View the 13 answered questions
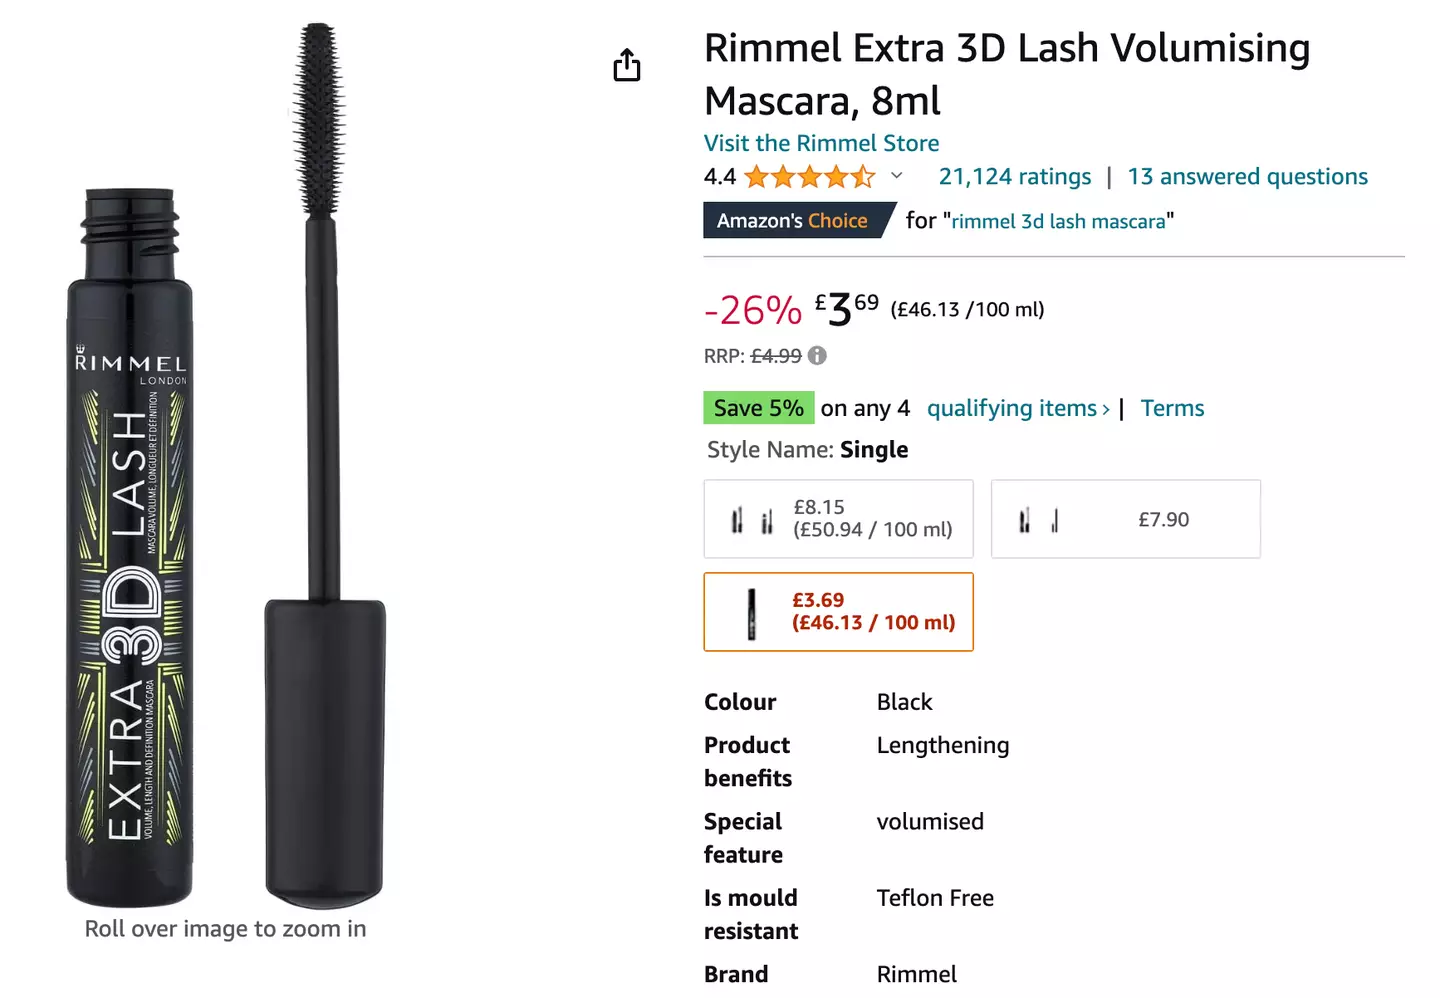Viewport: 1440px width, 998px height. (1247, 176)
